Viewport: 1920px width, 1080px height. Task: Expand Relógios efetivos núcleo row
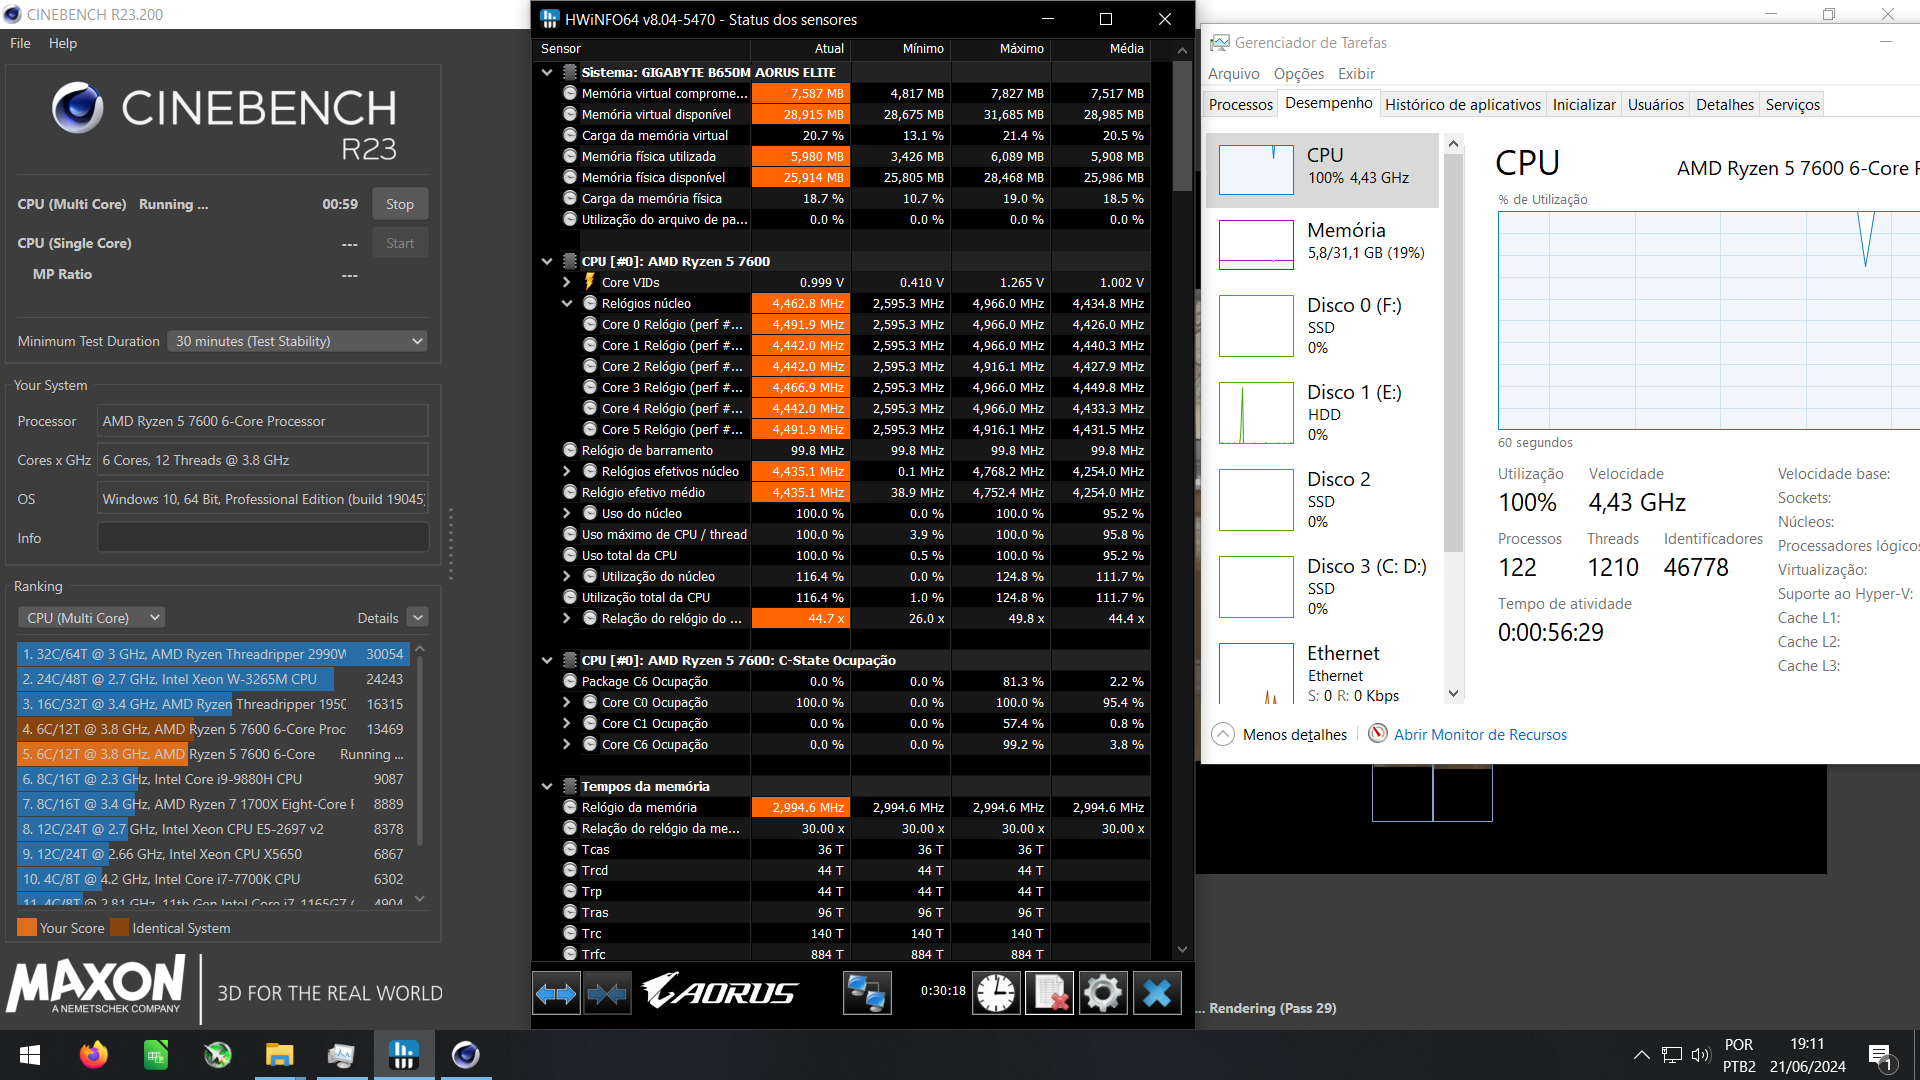tap(567, 471)
